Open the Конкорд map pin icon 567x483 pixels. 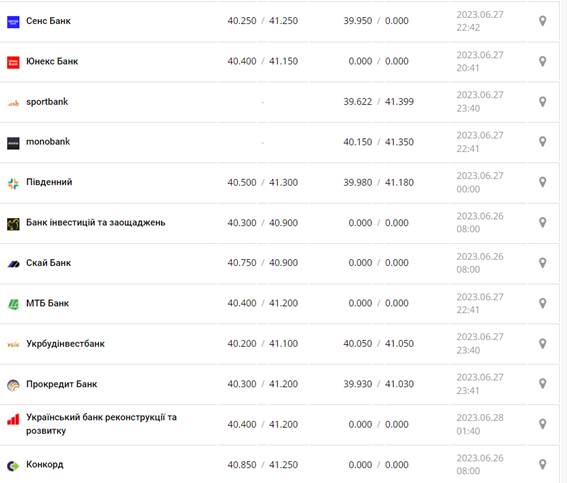coord(542,465)
